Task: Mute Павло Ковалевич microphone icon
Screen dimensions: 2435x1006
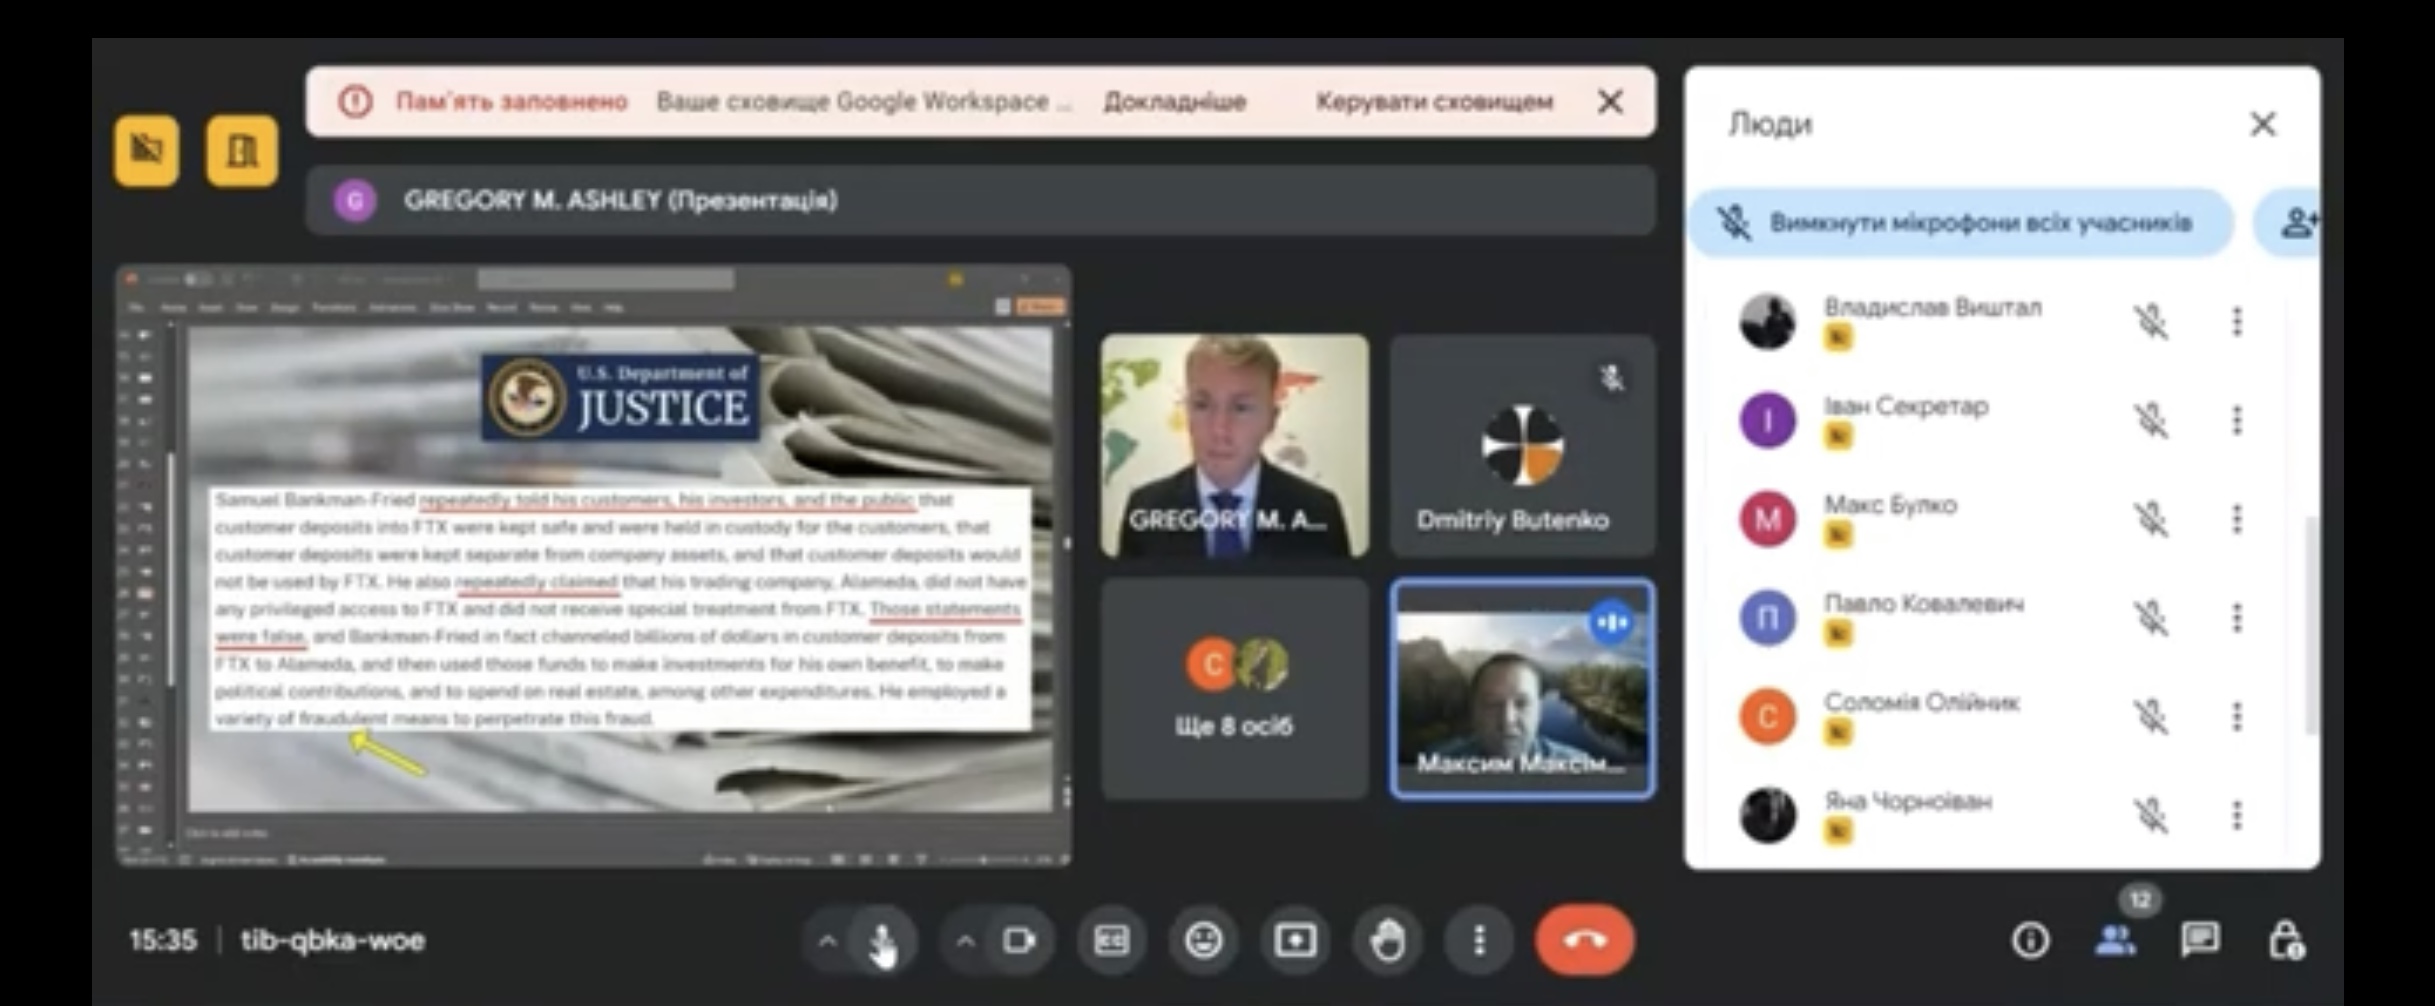Action: point(2151,618)
